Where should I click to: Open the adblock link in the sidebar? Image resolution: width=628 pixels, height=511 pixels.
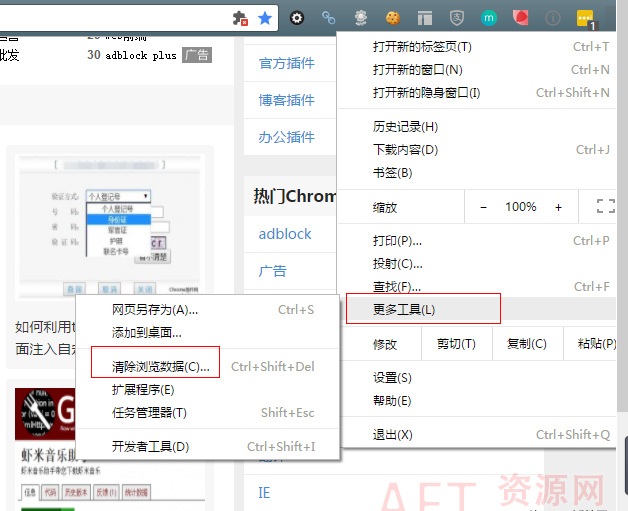coord(285,234)
